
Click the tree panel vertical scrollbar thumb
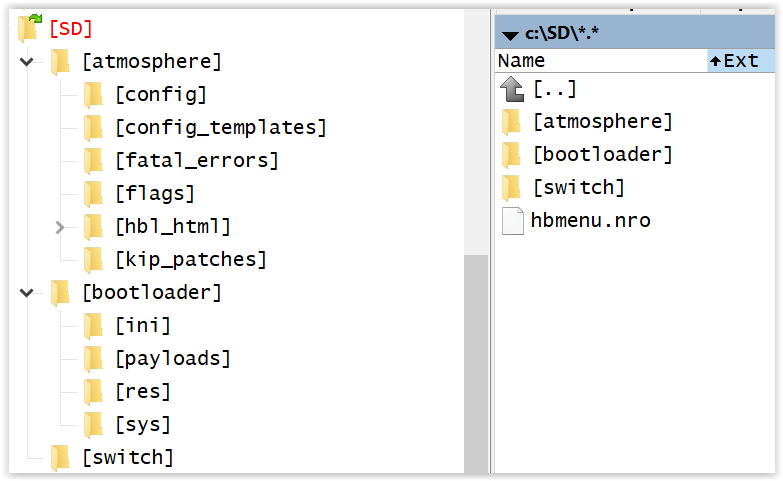point(476,364)
